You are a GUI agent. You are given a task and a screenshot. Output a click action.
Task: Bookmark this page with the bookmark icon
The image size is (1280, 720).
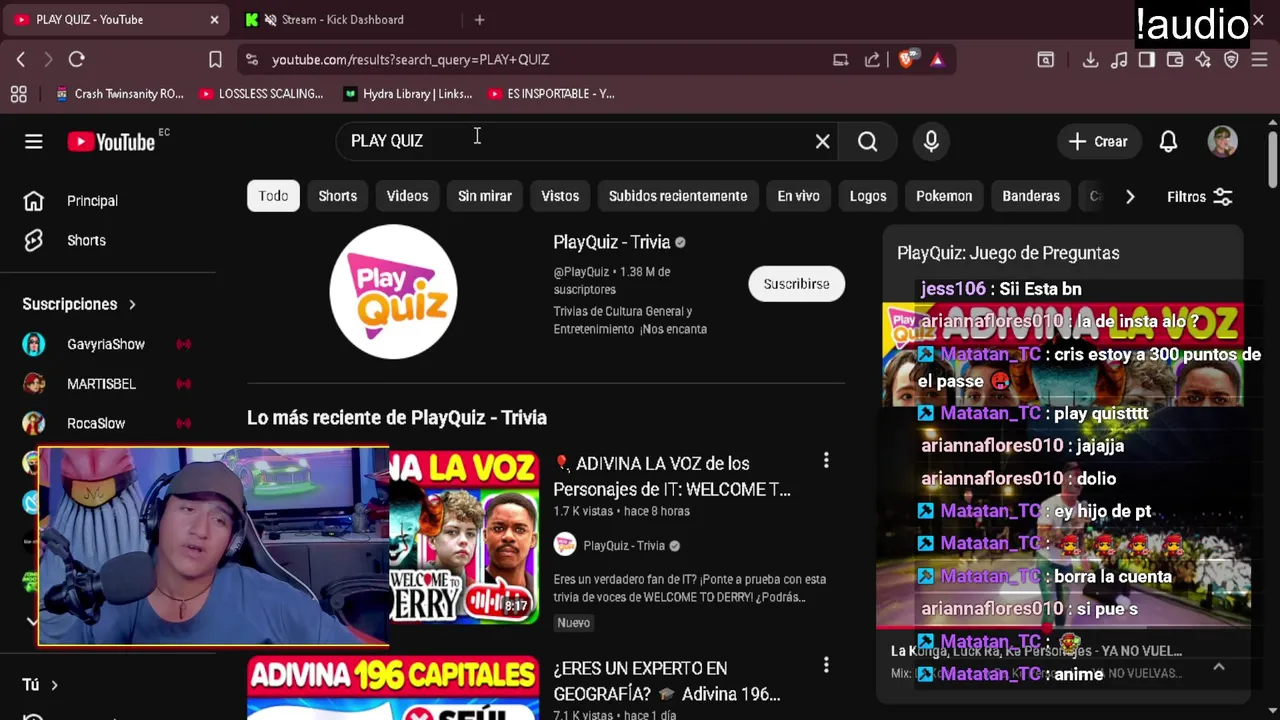215,60
